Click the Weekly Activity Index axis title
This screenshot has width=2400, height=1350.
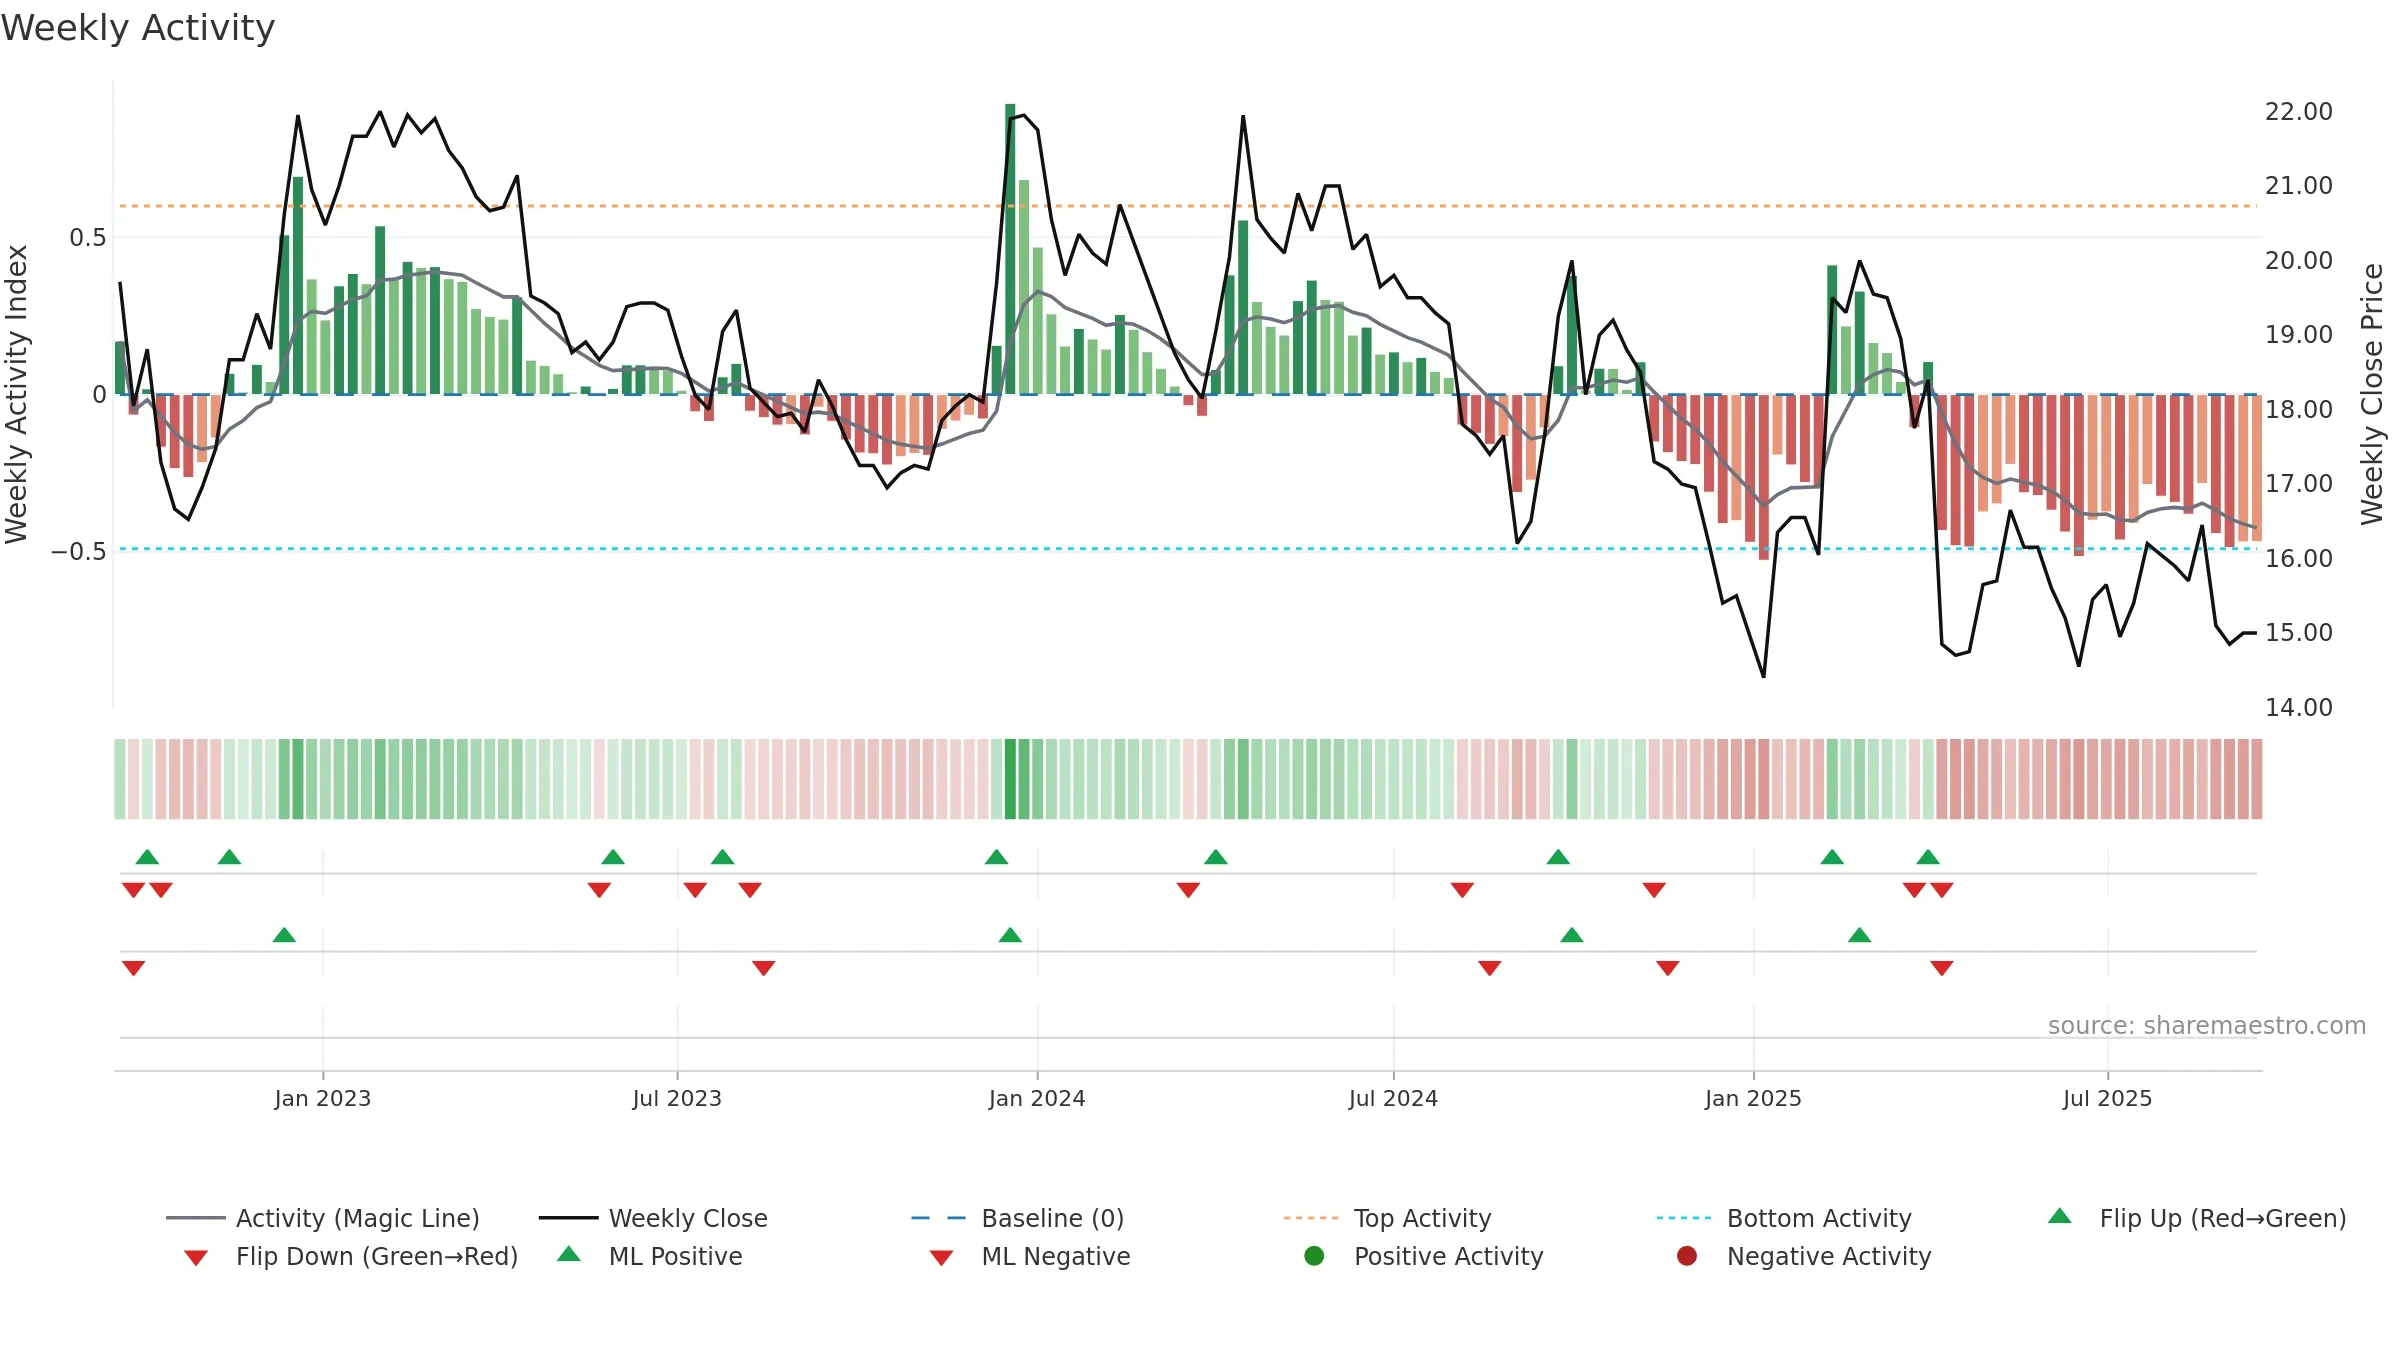(17, 394)
